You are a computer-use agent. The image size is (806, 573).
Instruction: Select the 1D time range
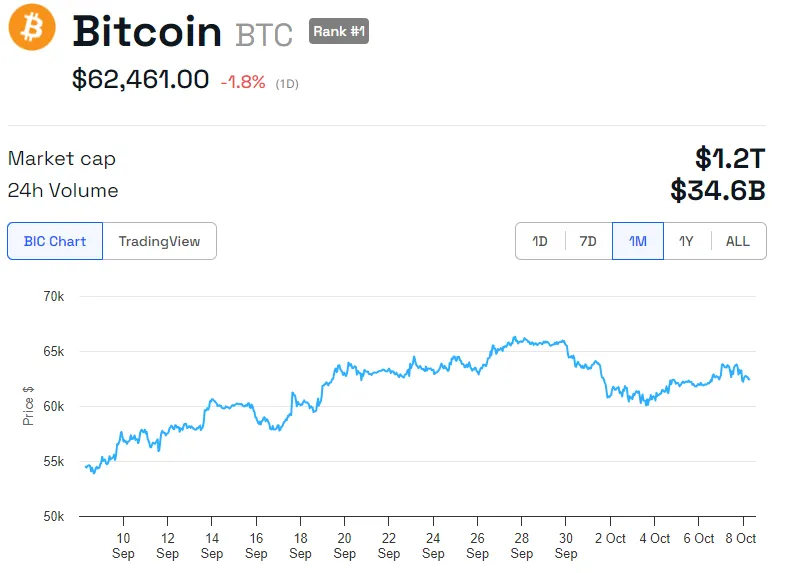coord(540,241)
